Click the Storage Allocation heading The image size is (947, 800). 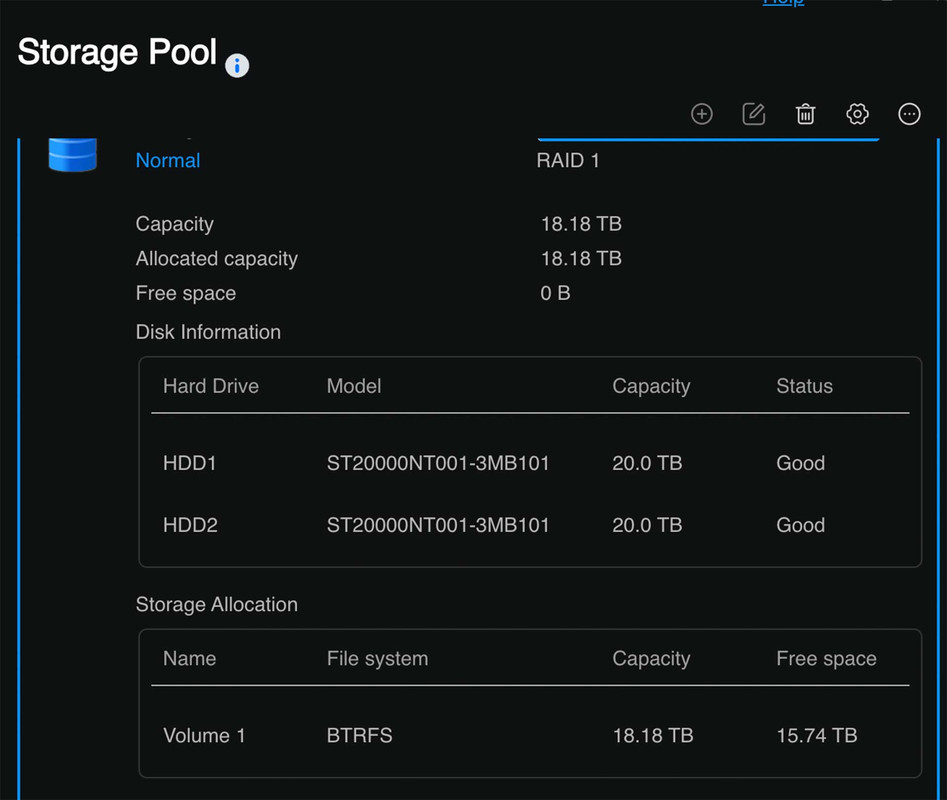(x=217, y=604)
